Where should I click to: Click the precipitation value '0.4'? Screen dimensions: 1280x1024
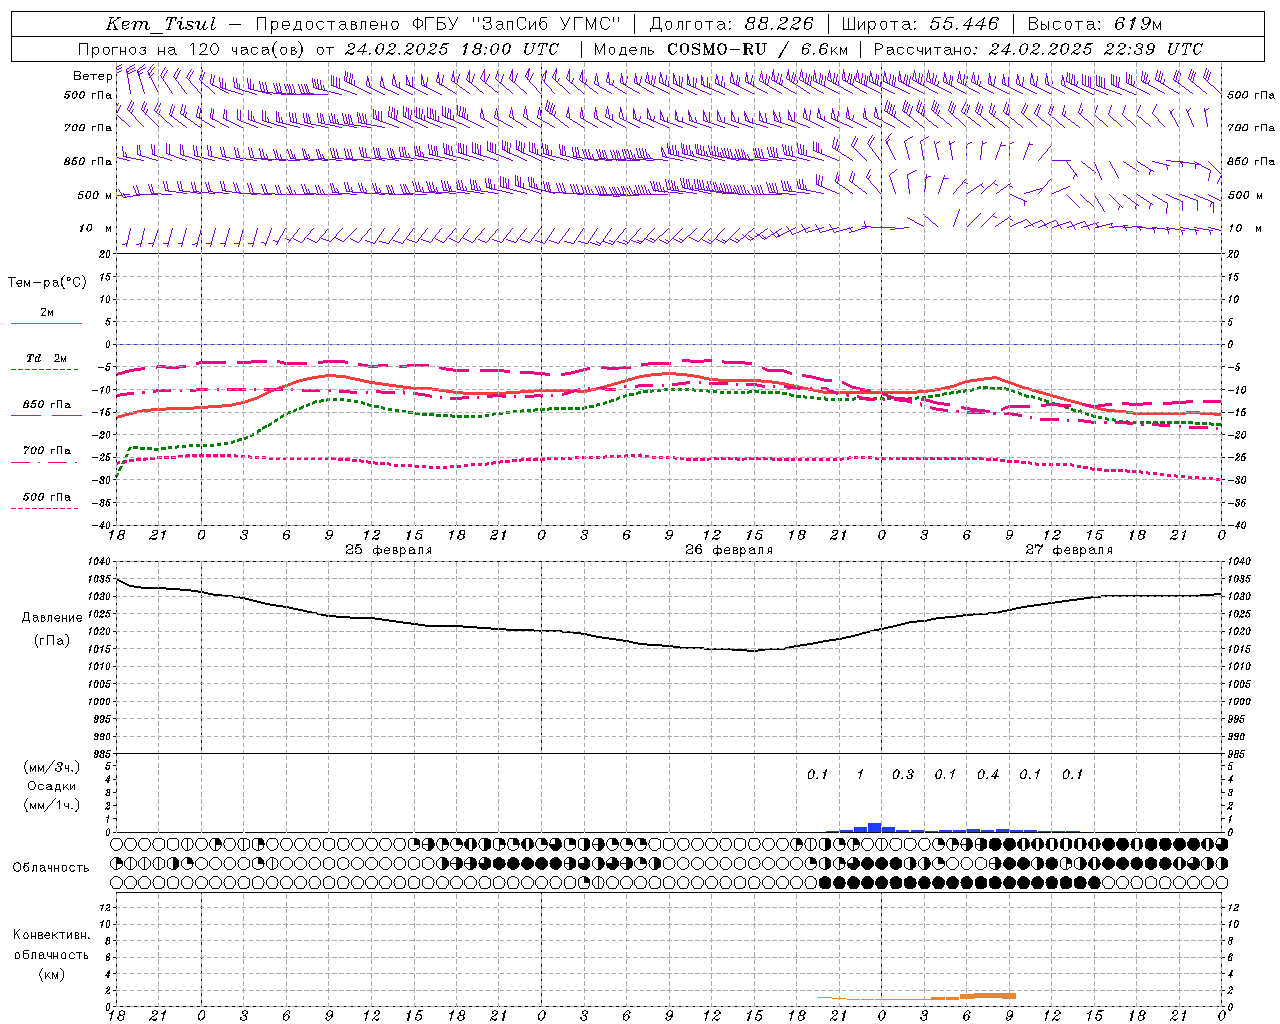(988, 774)
